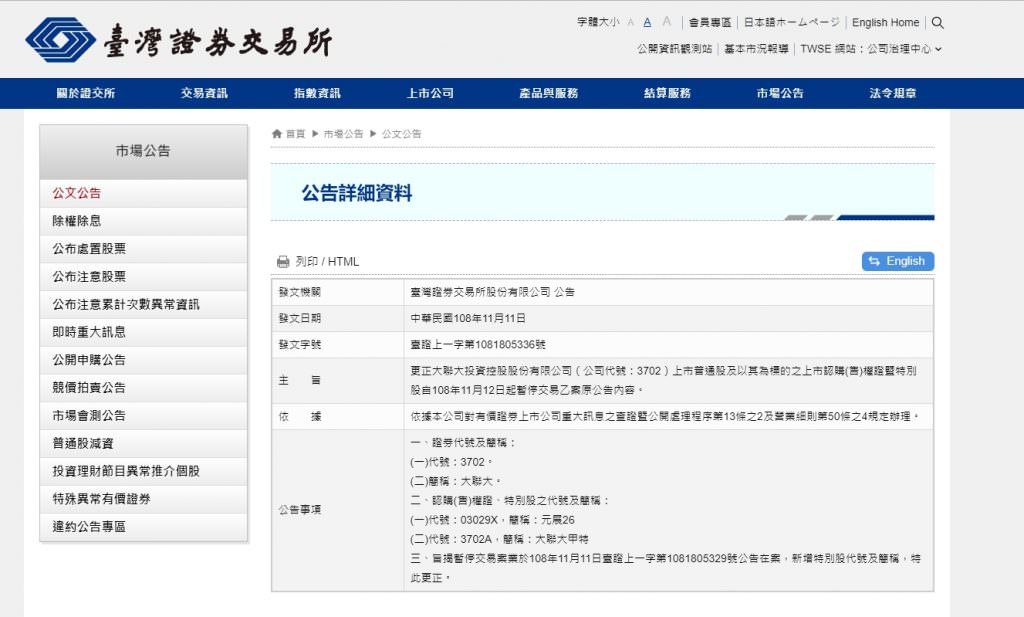Expand TWSE 網站 公司治理中心 dropdown
Screen dimensions: 1024x617
pos(871,49)
